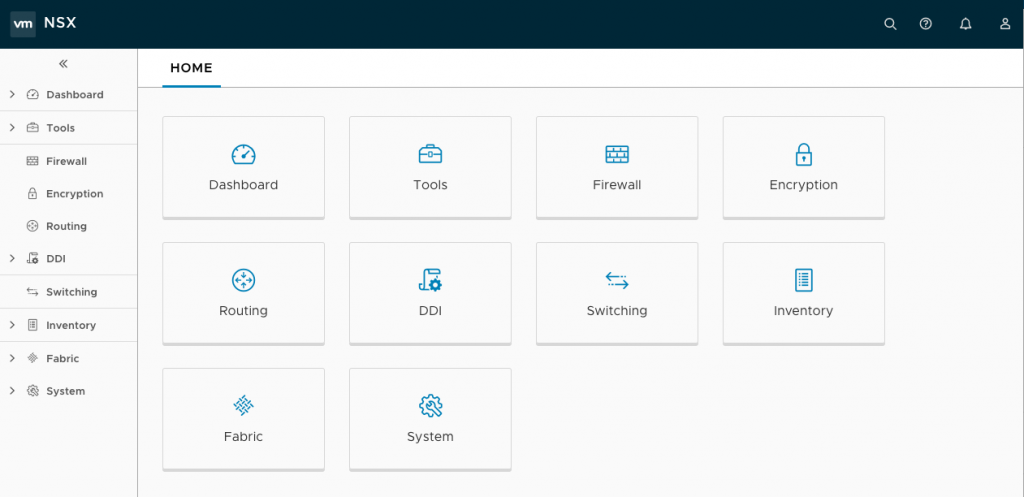
Task: Open Inventory in the sidebar
Action: click(71, 325)
